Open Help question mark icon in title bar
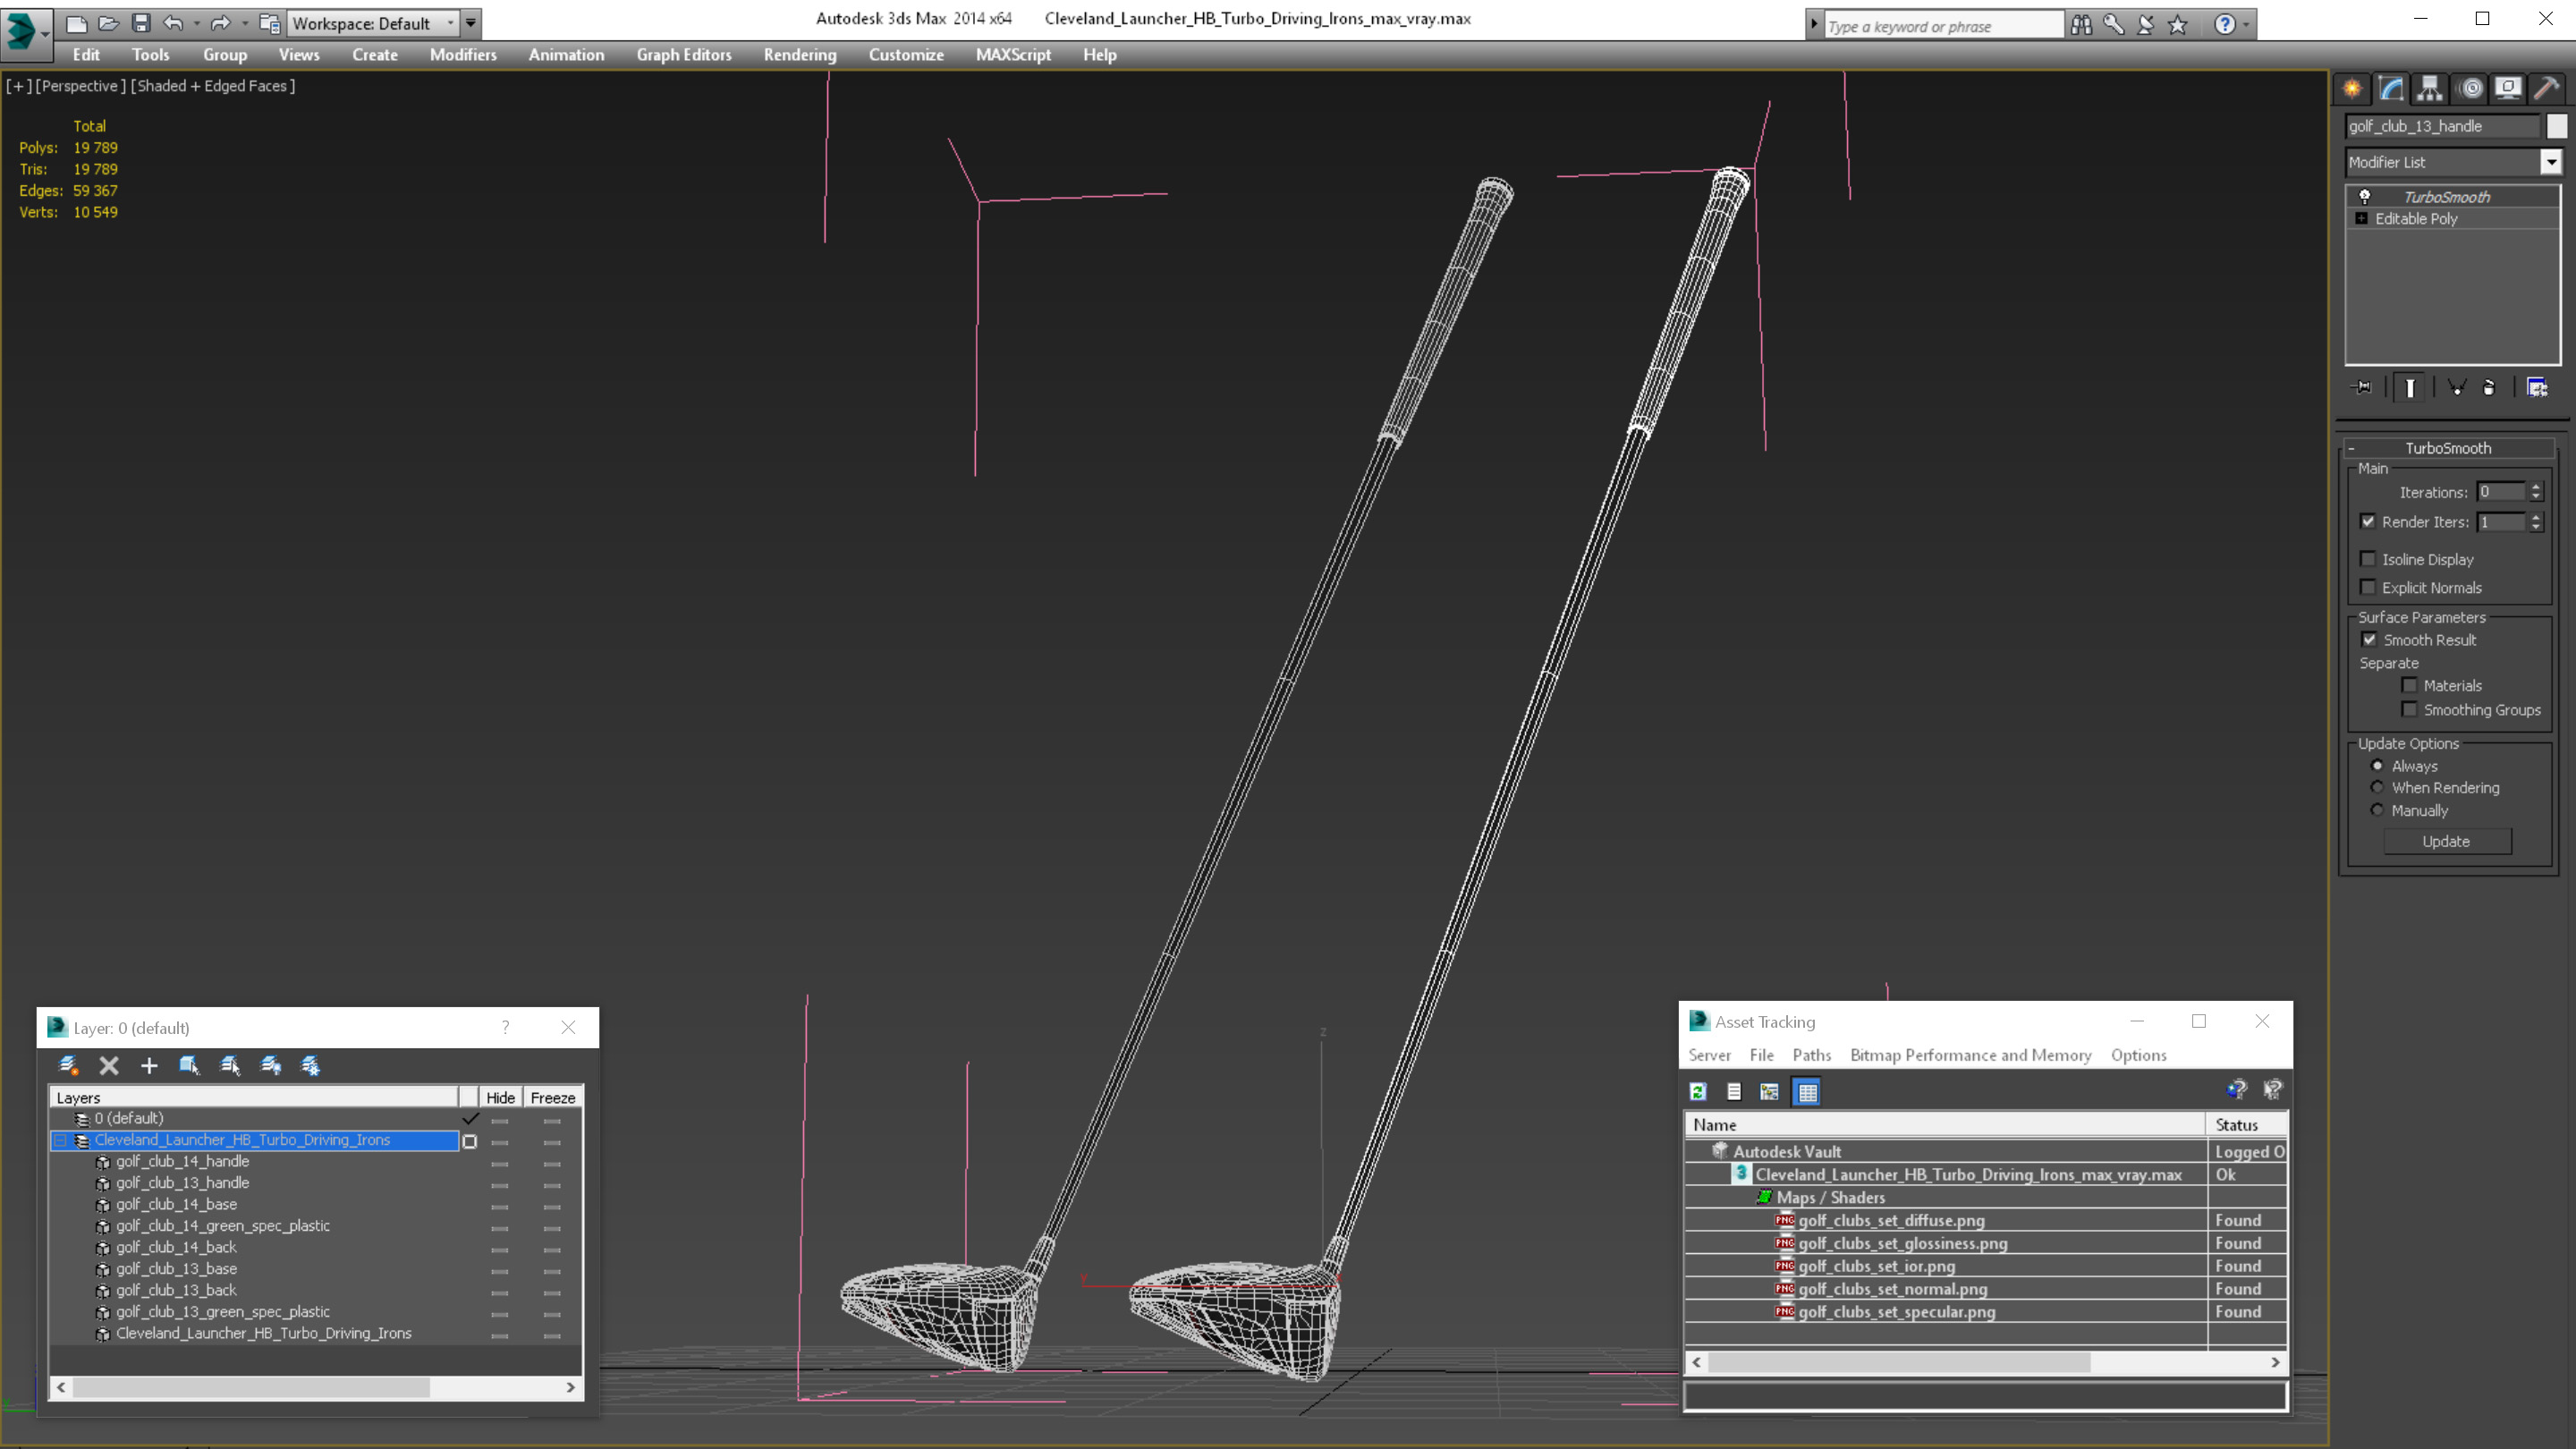The height and width of the screenshot is (1449, 2576). (x=2225, y=25)
